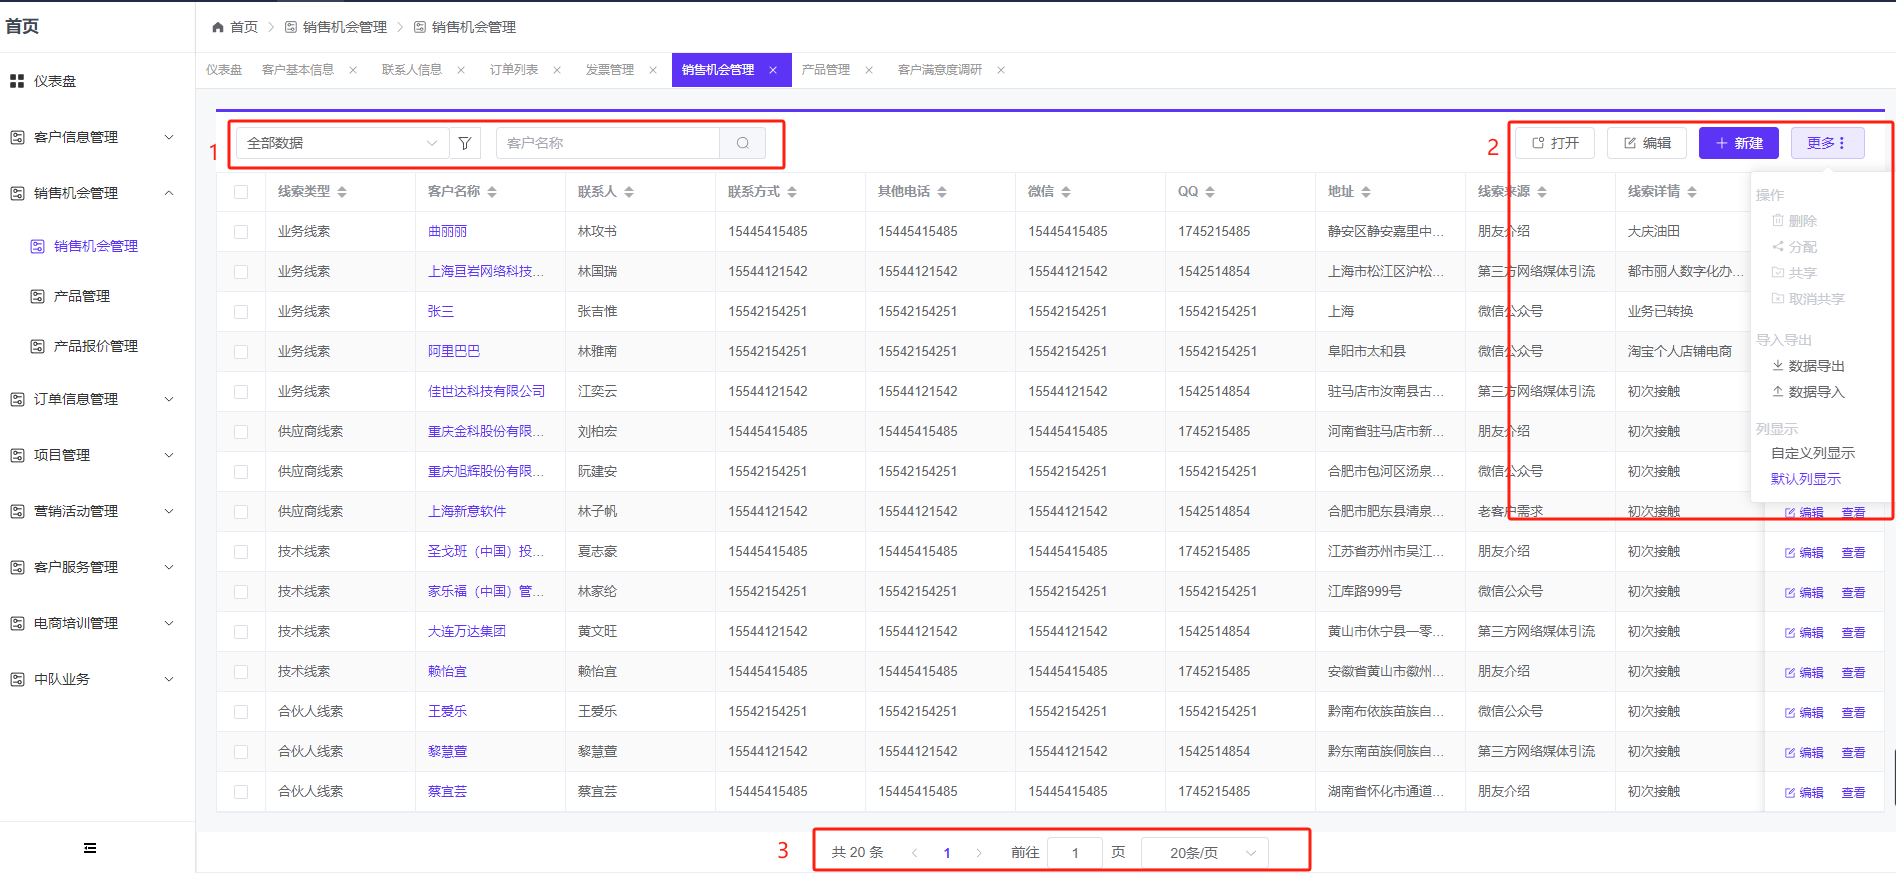Check the row for 佳世达科技有限公司
The image size is (1896, 873).
[x=241, y=391]
